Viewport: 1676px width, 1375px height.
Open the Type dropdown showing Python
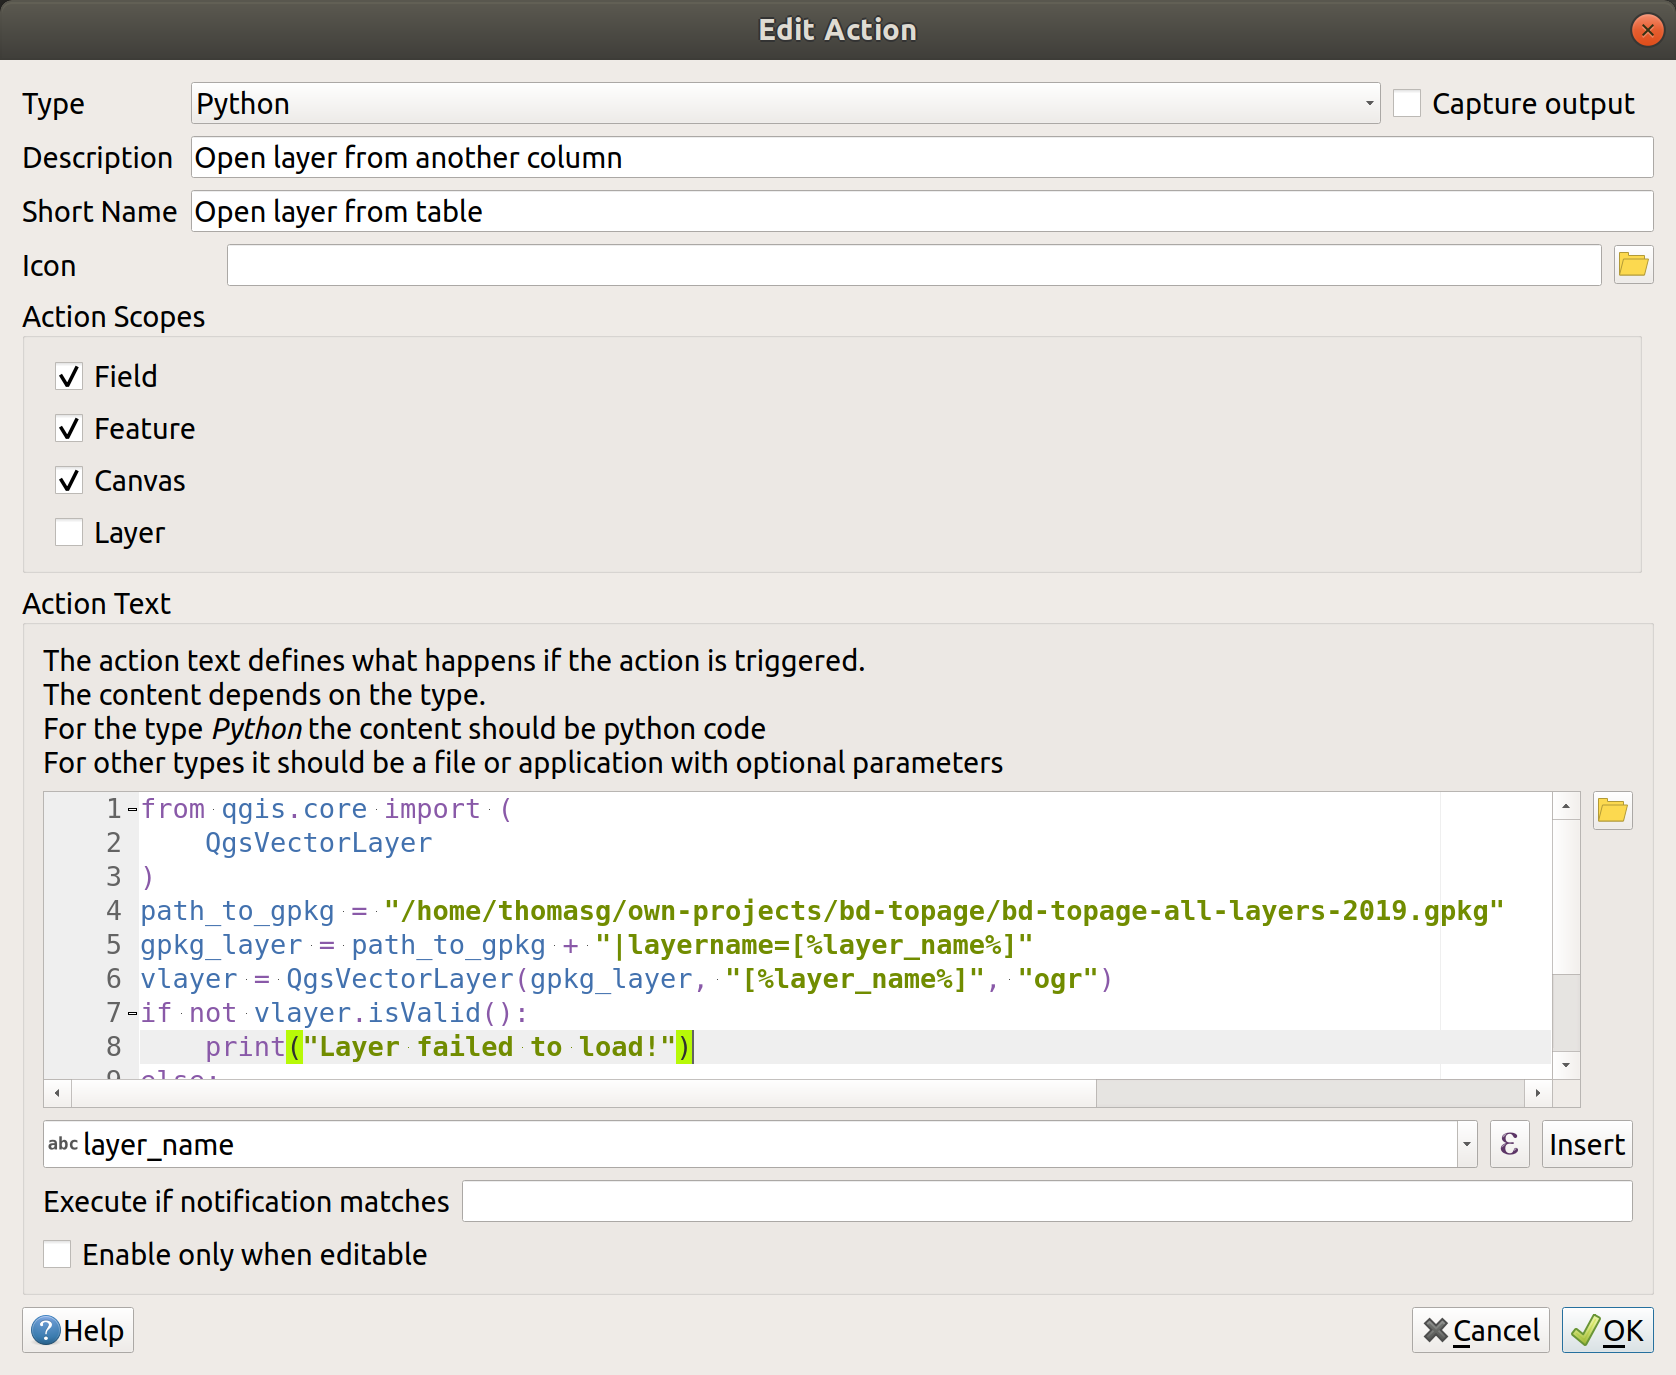[785, 103]
